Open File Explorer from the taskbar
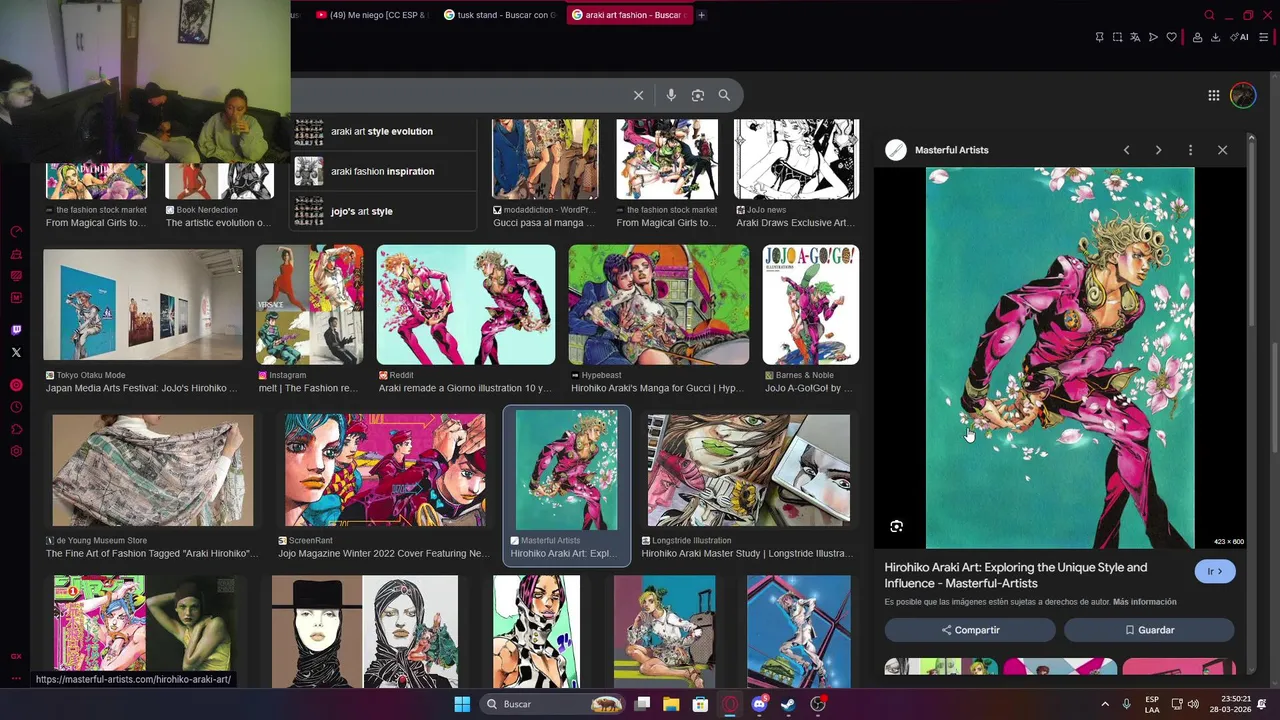Screen dimensions: 1280x720 (671, 704)
